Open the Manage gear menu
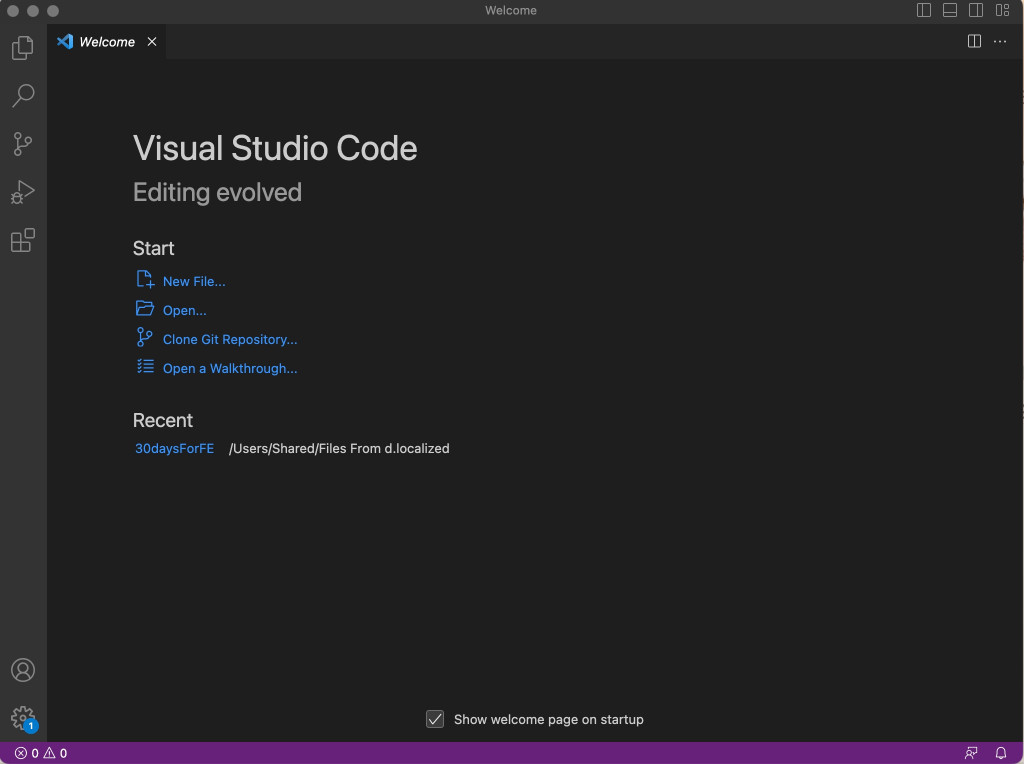The image size is (1024, 764). pos(23,718)
